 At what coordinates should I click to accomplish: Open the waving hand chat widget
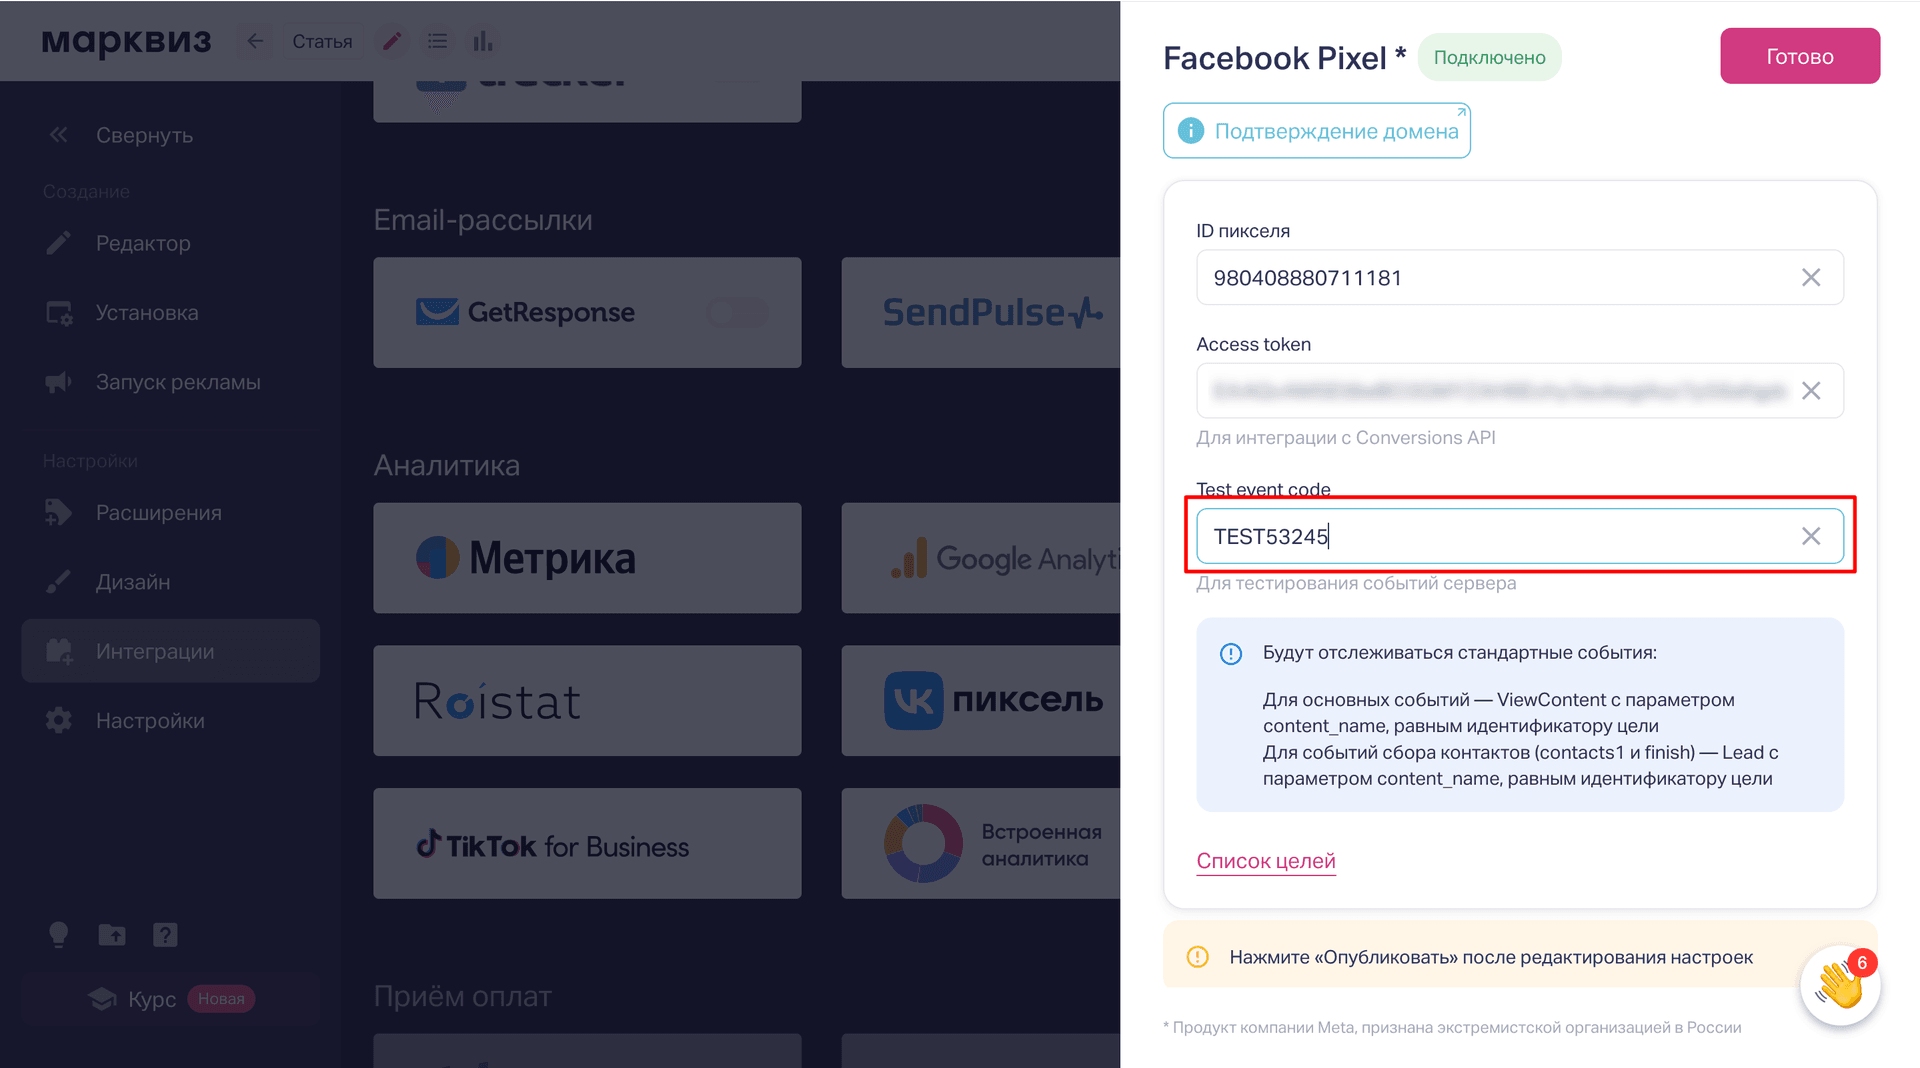pyautogui.click(x=1839, y=985)
